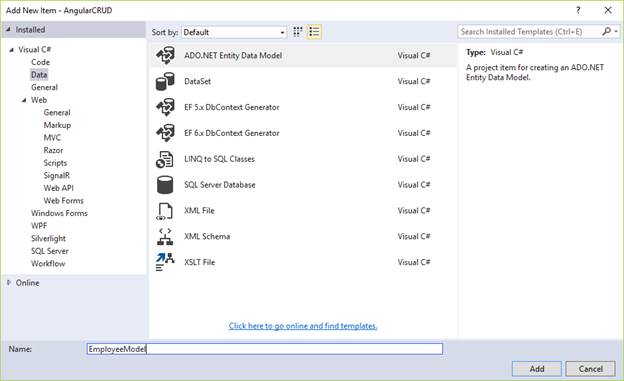Image resolution: width=624 pixels, height=381 pixels.
Task: Select the Razor category
Action: (53, 150)
